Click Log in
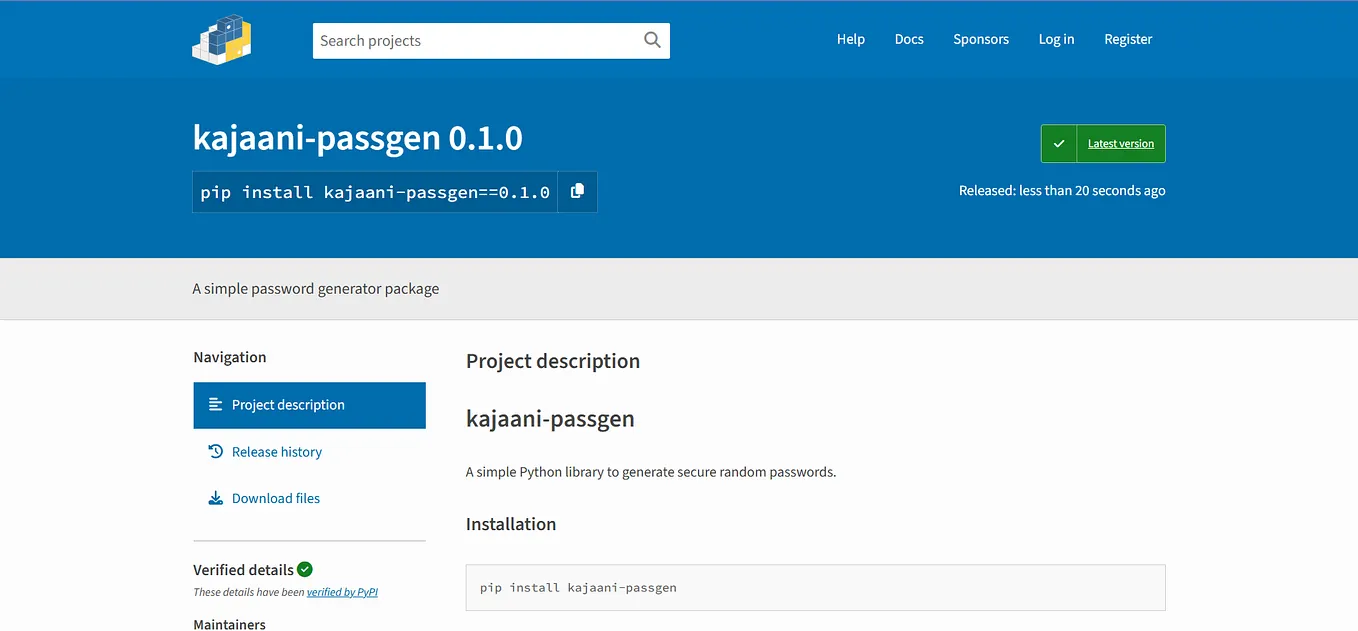Screen dimensions: 1358x631 click(1056, 39)
